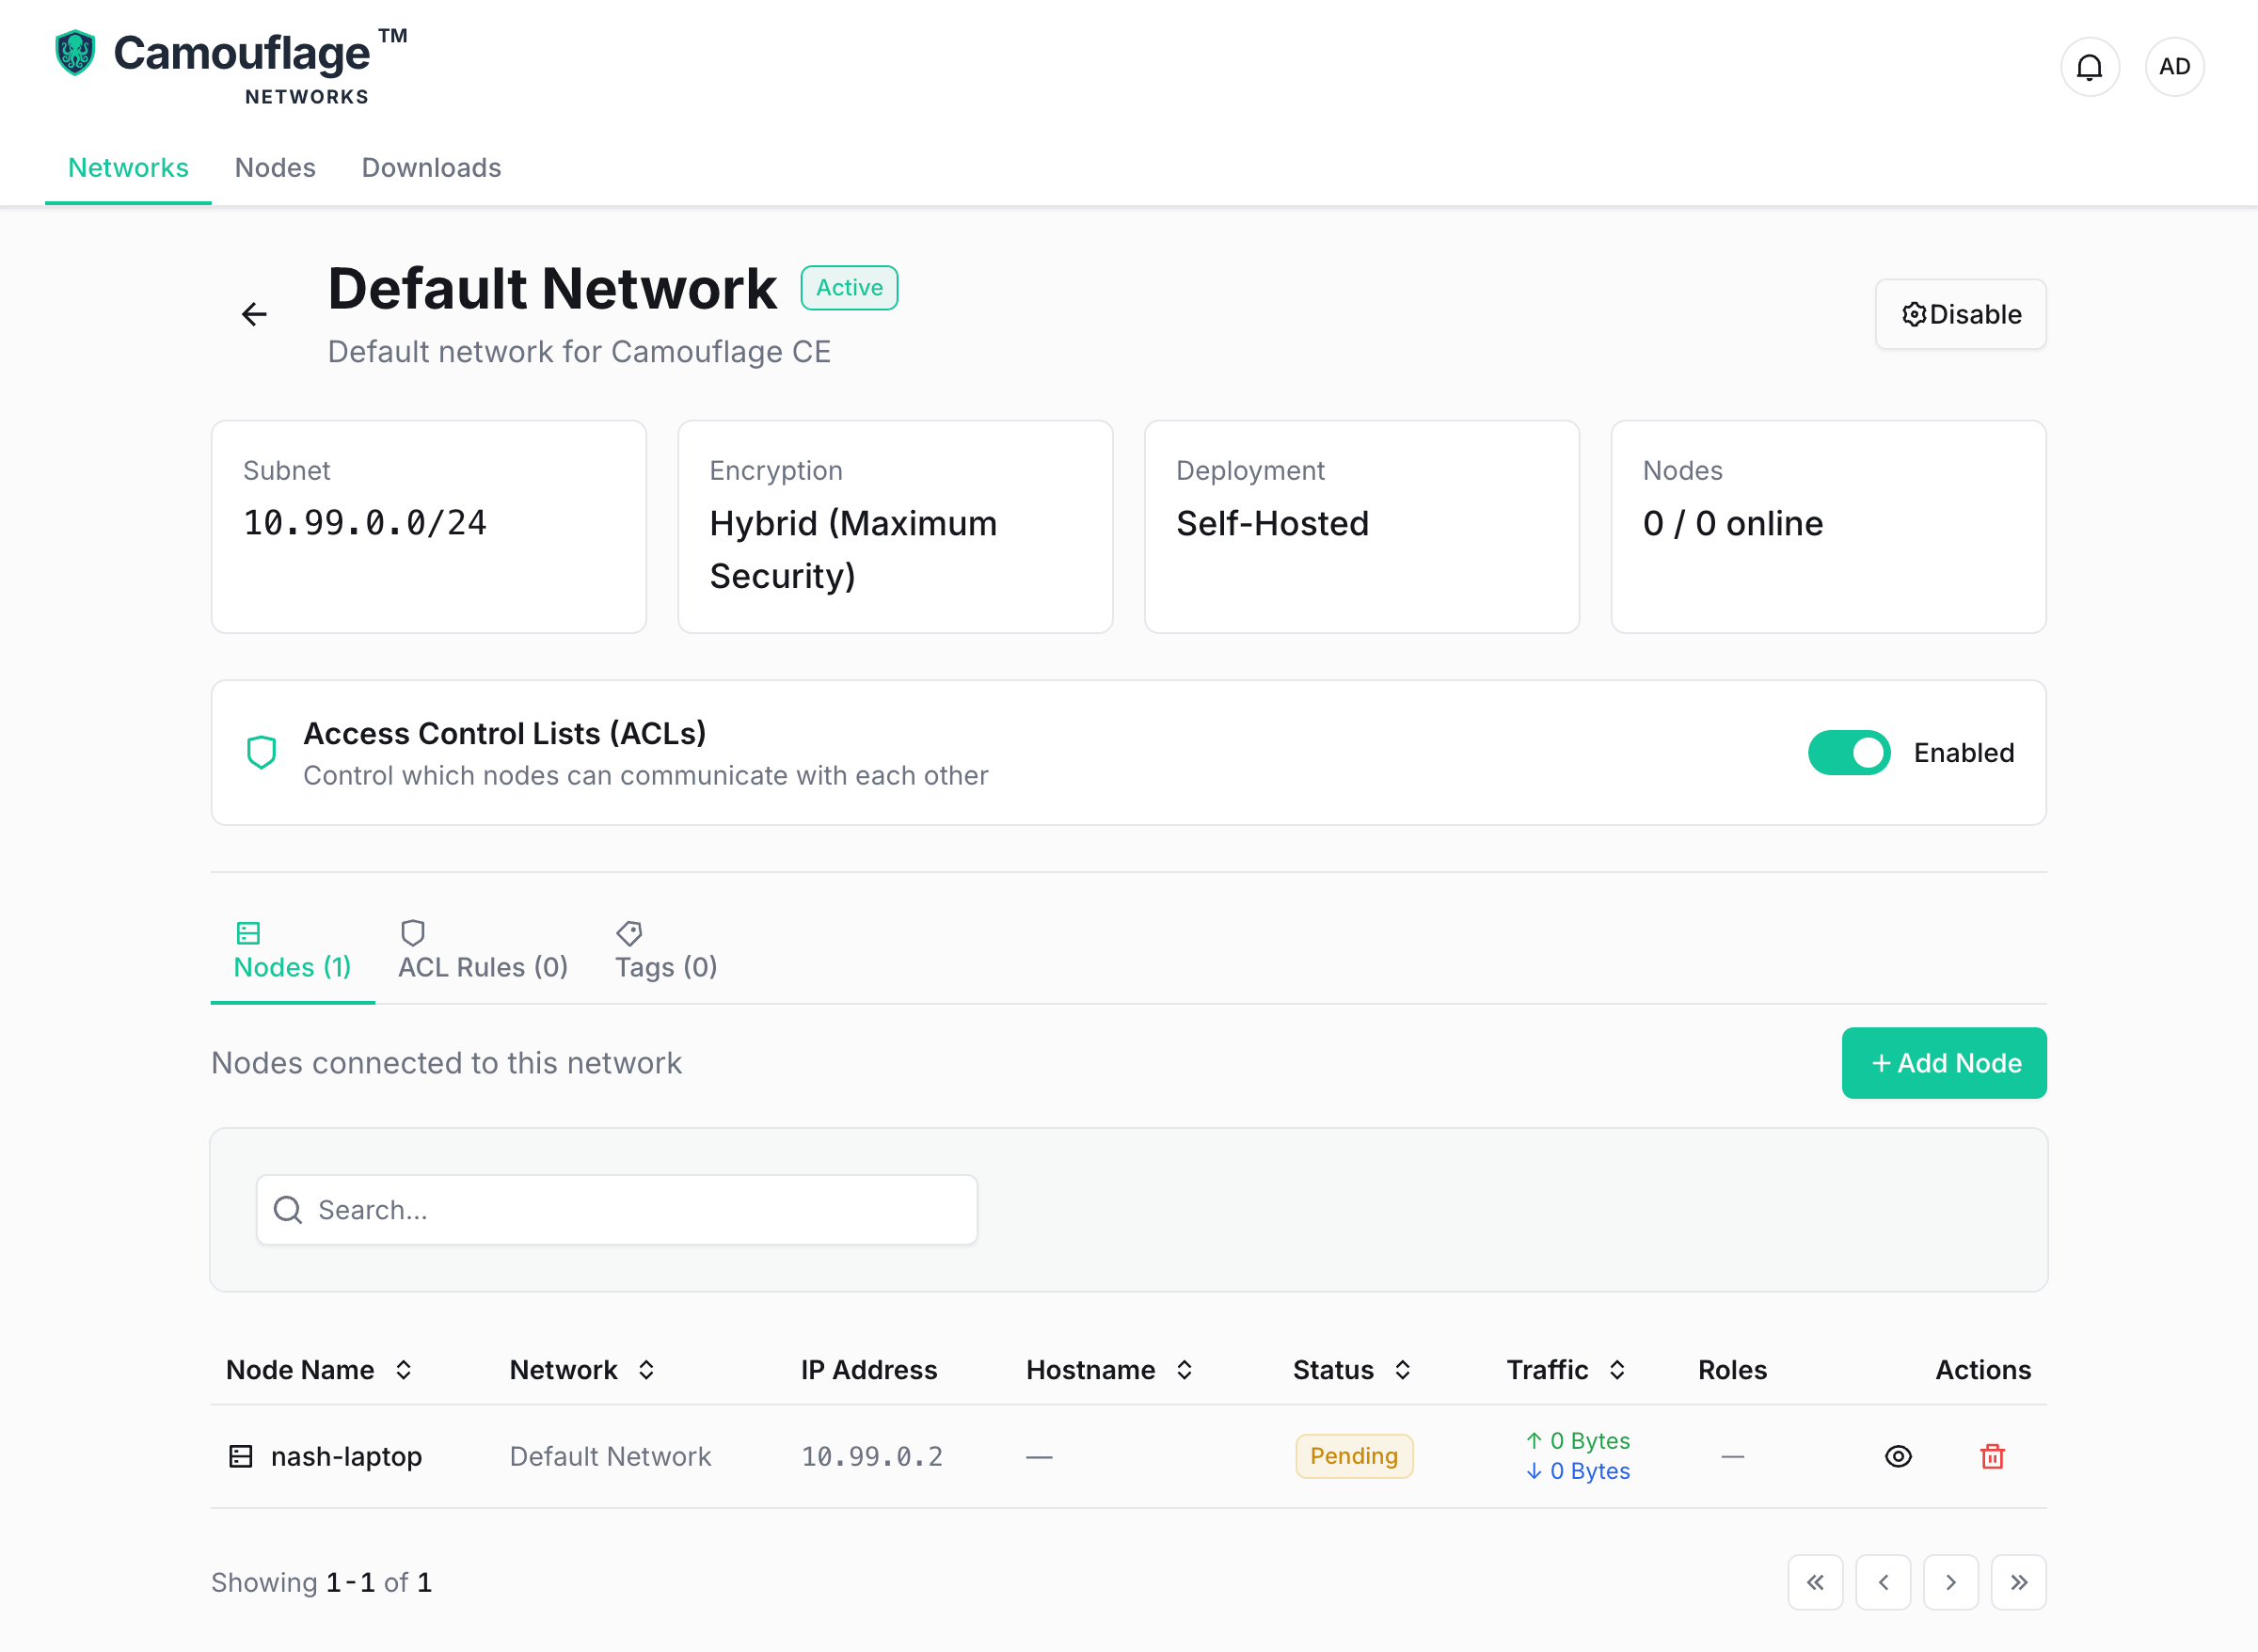
Task: Click the Enabled label beside ACL switch
Action: point(1964,753)
